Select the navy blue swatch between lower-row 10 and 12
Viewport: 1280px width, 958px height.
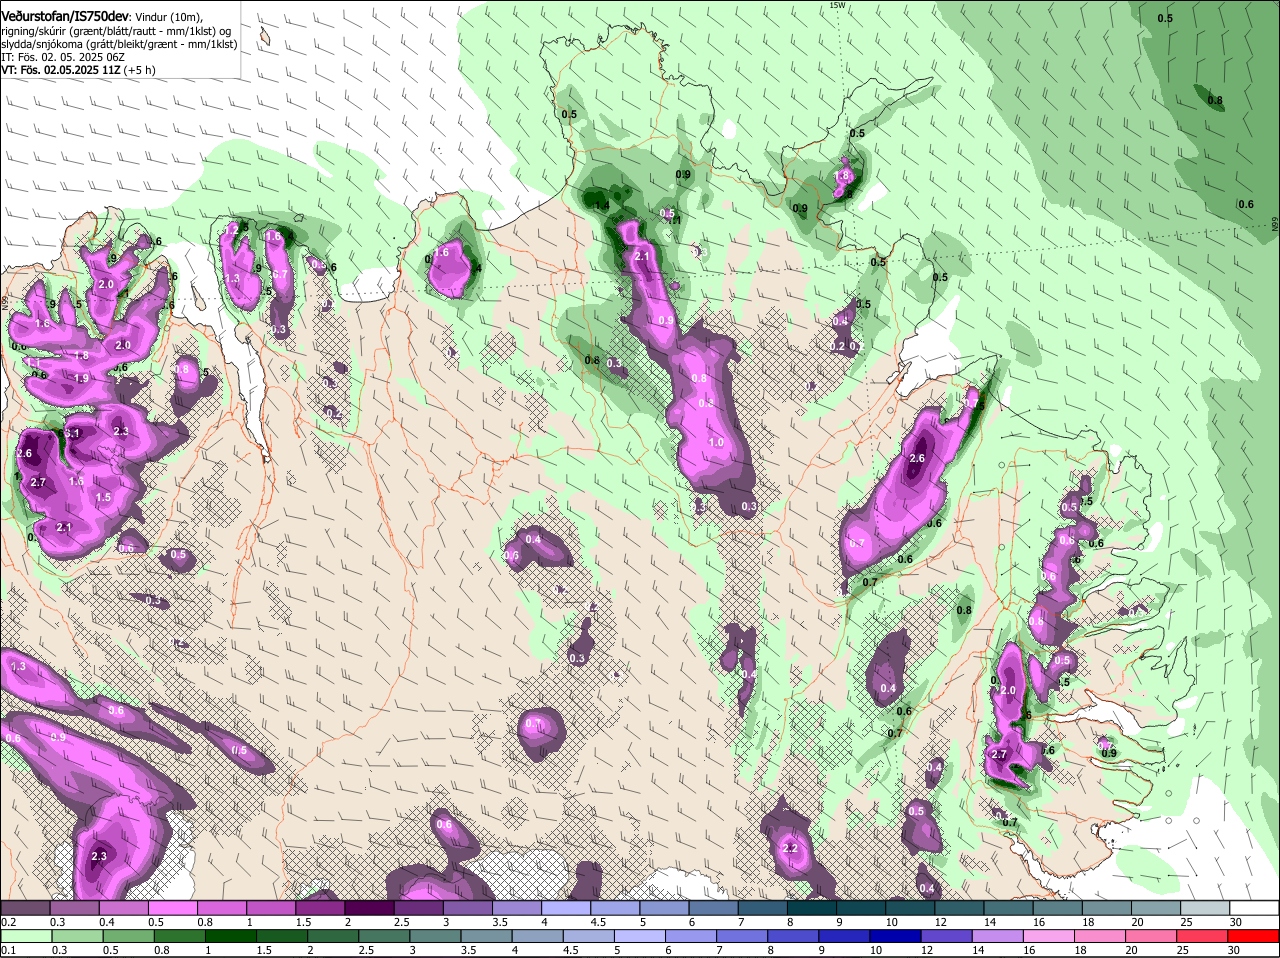tap(896, 935)
